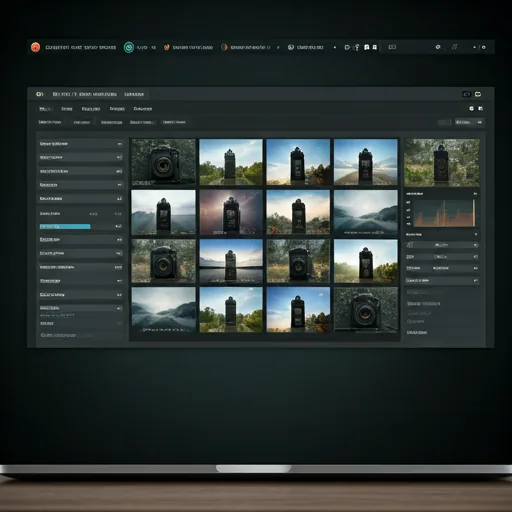Click the red circular icon in the top bar

[35, 47]
